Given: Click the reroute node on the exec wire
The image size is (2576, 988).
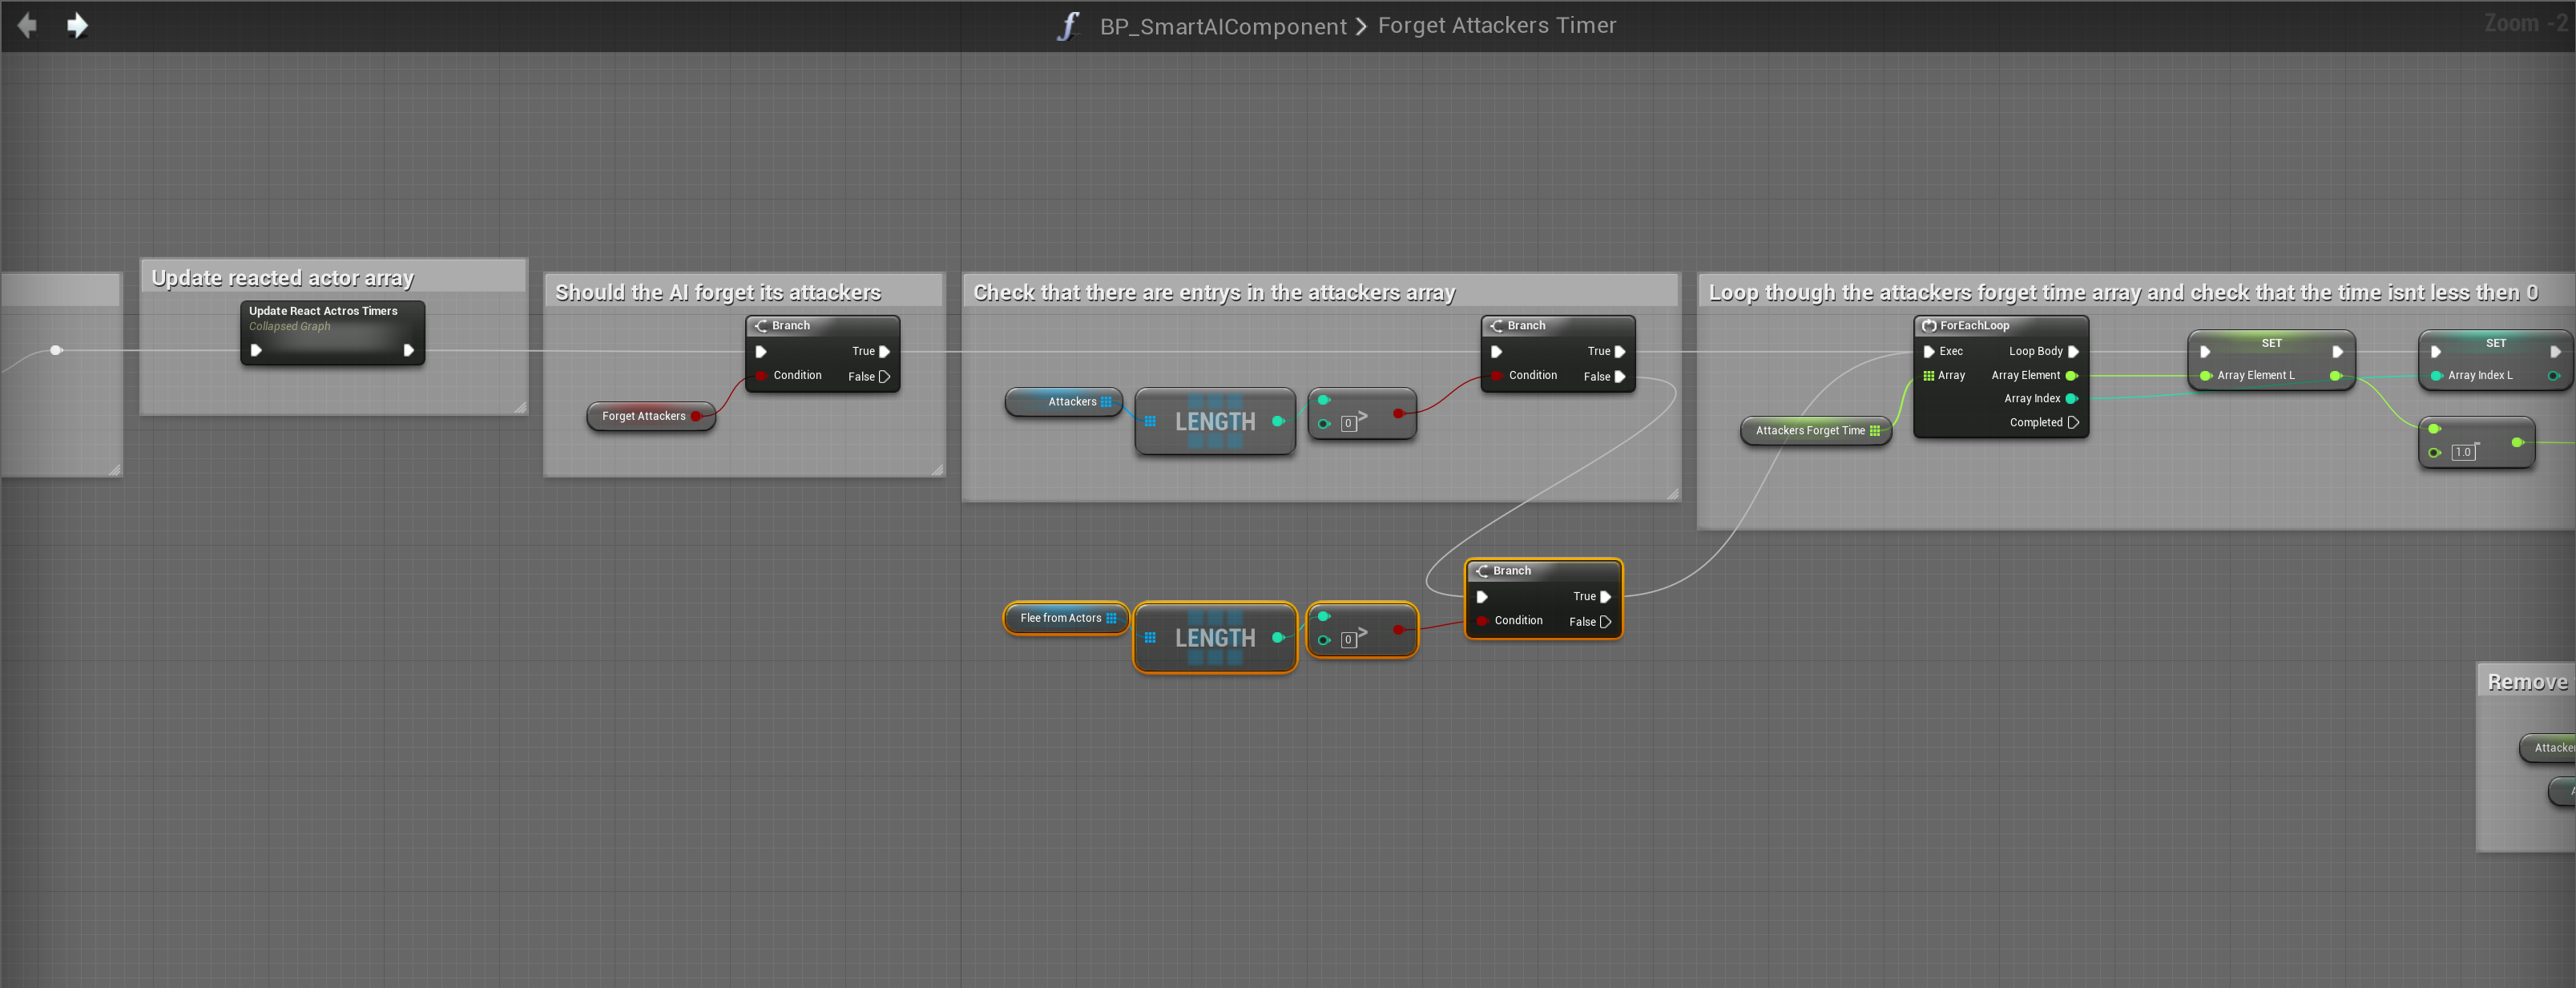Looking at the screenshot, I should click(x=56, y=350).
